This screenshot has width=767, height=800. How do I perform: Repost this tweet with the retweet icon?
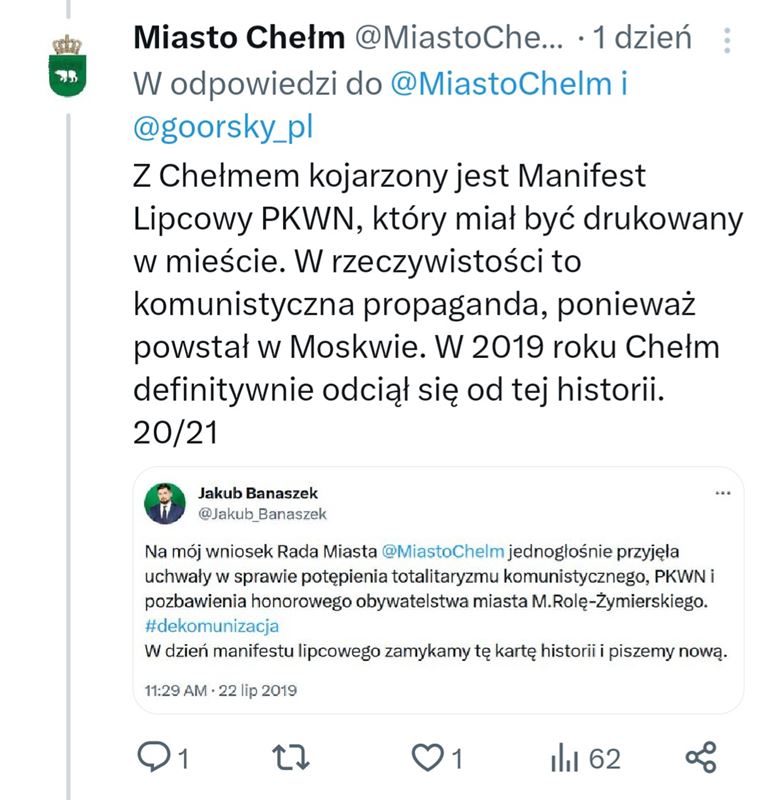[x=290, y=759]
